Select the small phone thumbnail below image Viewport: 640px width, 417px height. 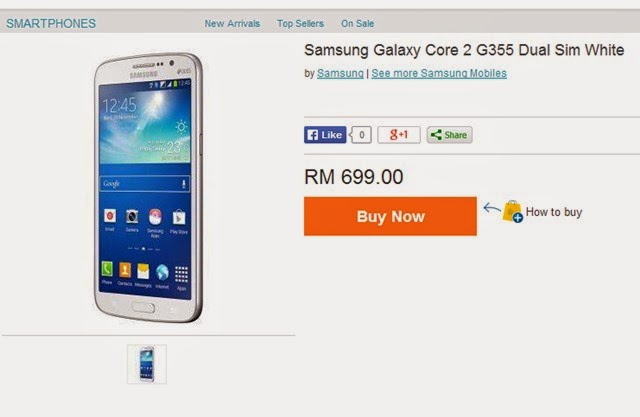point(147,364)
